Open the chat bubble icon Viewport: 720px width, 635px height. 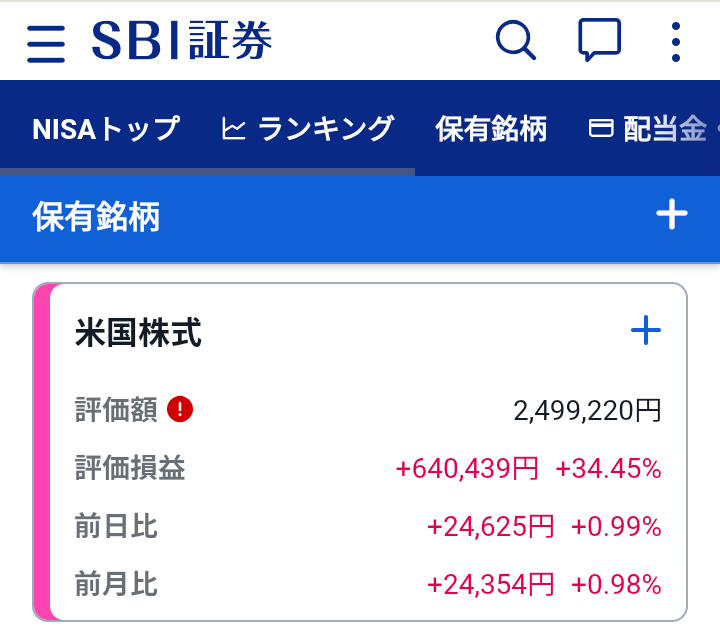(x=599, y=40)
